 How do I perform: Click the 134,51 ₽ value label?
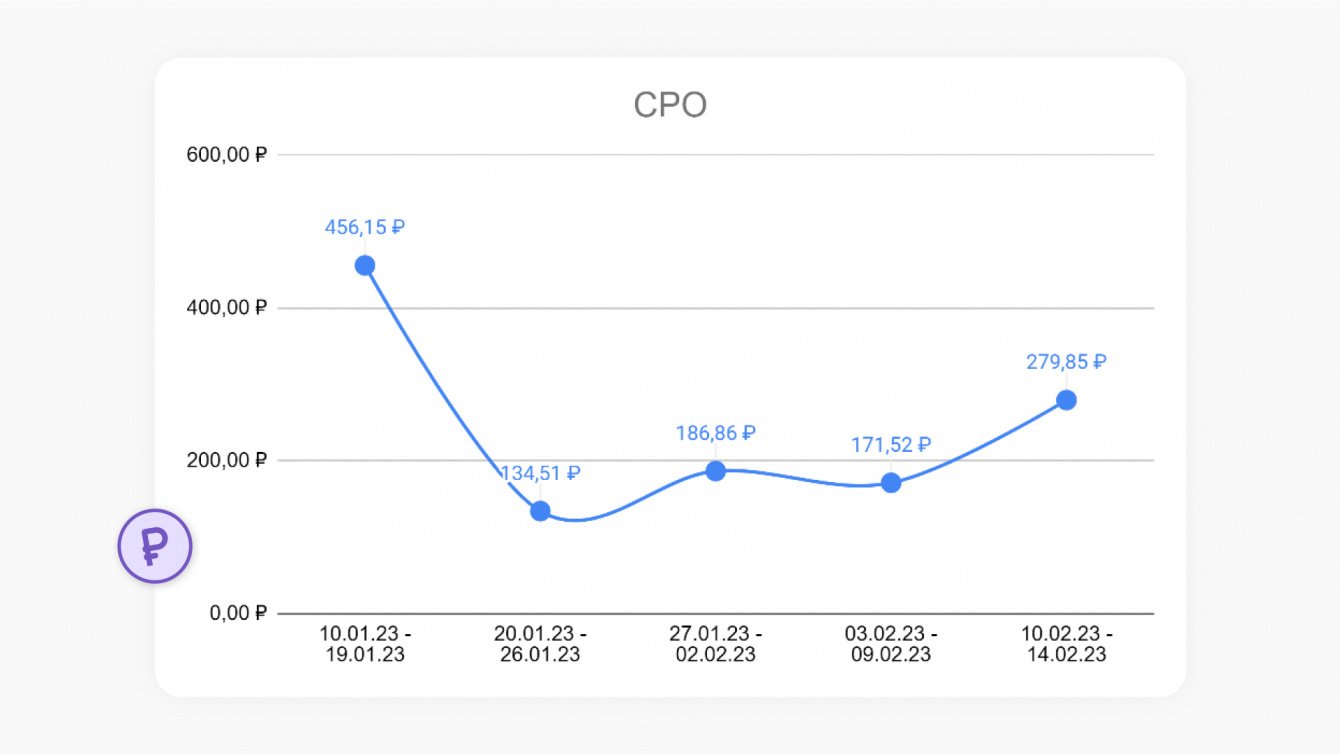point(540,473)
